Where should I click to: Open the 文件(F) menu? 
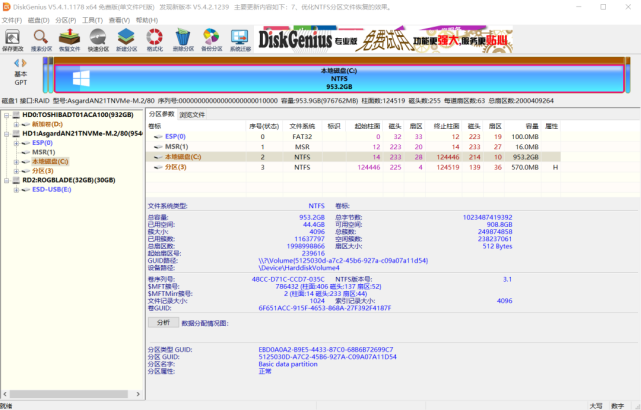tap(12, 20)
